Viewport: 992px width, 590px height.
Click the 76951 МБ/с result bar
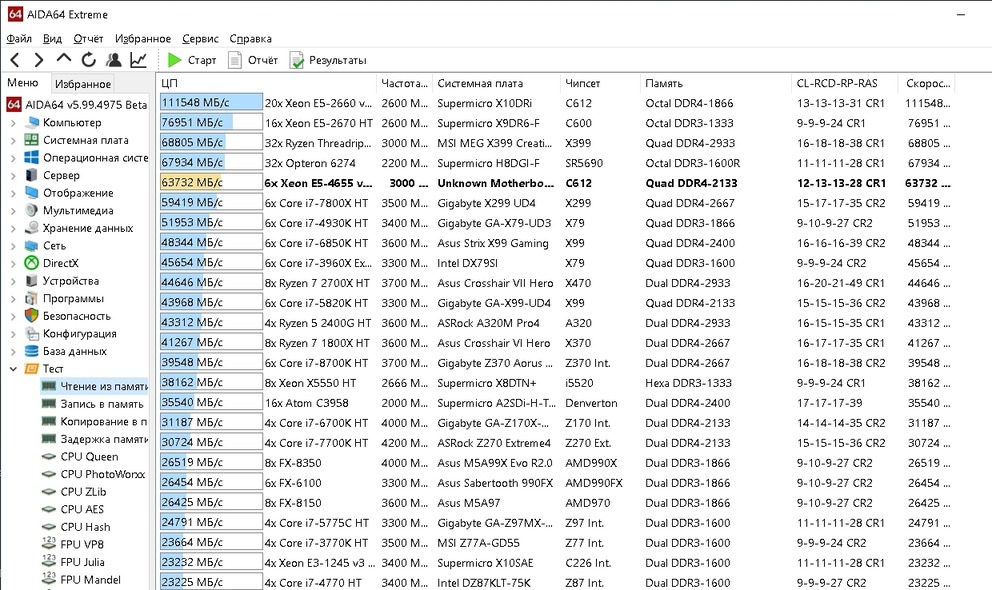211,123
